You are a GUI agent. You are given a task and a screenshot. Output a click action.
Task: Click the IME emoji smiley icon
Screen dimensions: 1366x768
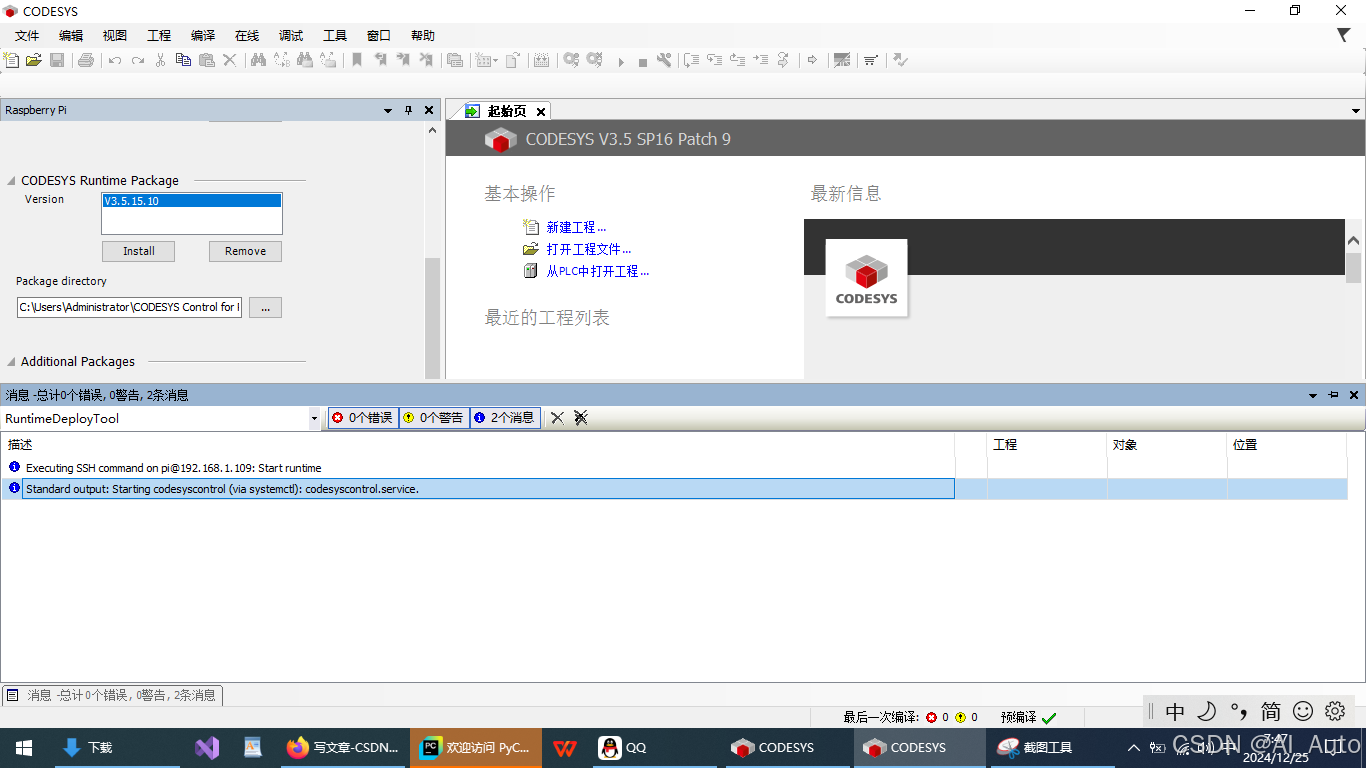(1303, 711)
